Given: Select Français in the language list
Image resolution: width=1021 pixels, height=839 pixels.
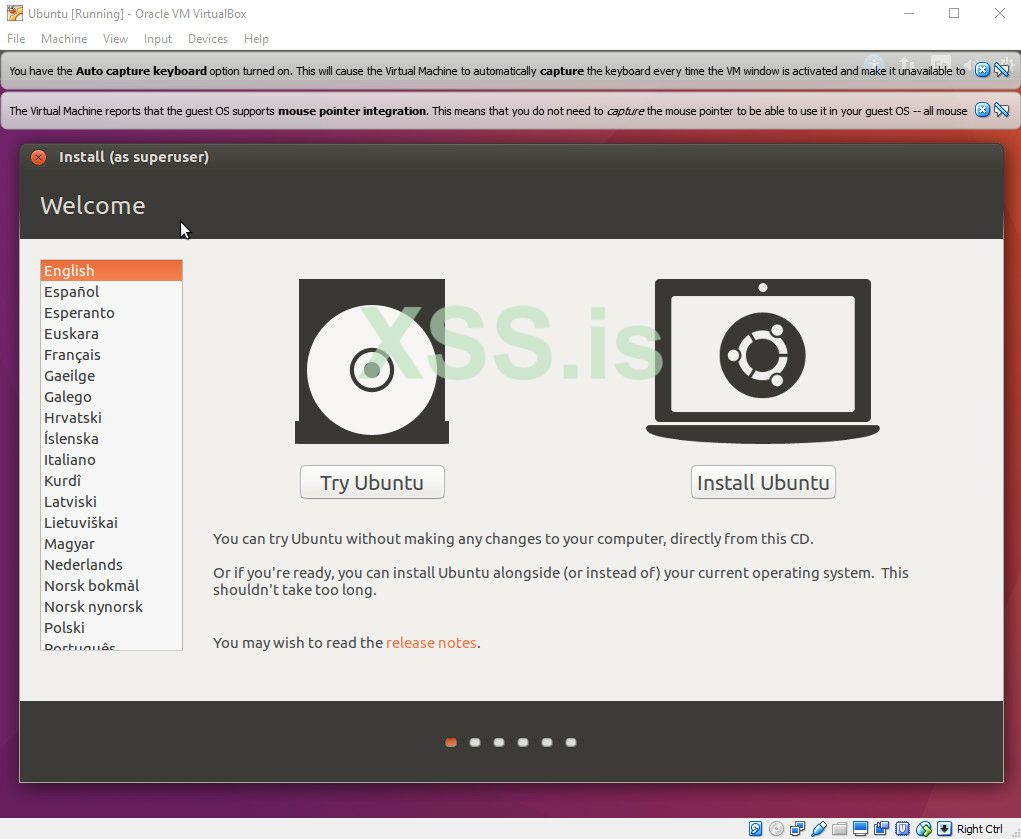Looking at the screenshot, I should (111, 354).
